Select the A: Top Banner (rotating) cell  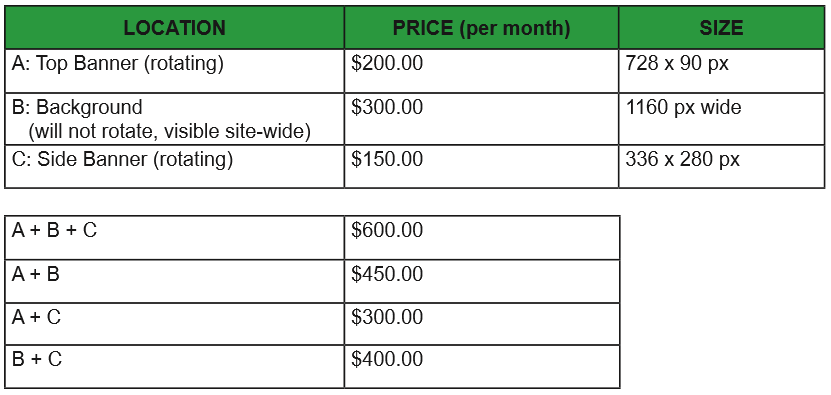(x=174, y=71)
